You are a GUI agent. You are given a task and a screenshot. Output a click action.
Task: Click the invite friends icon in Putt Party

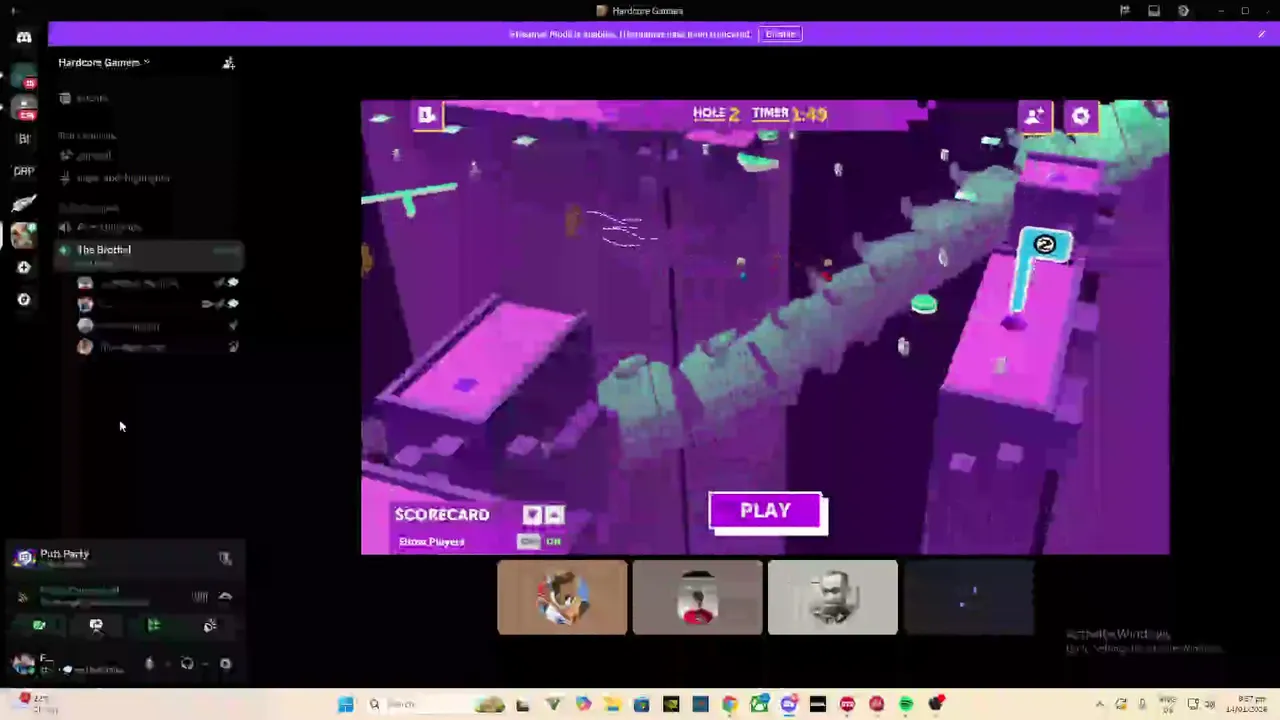coord(1035,116)
